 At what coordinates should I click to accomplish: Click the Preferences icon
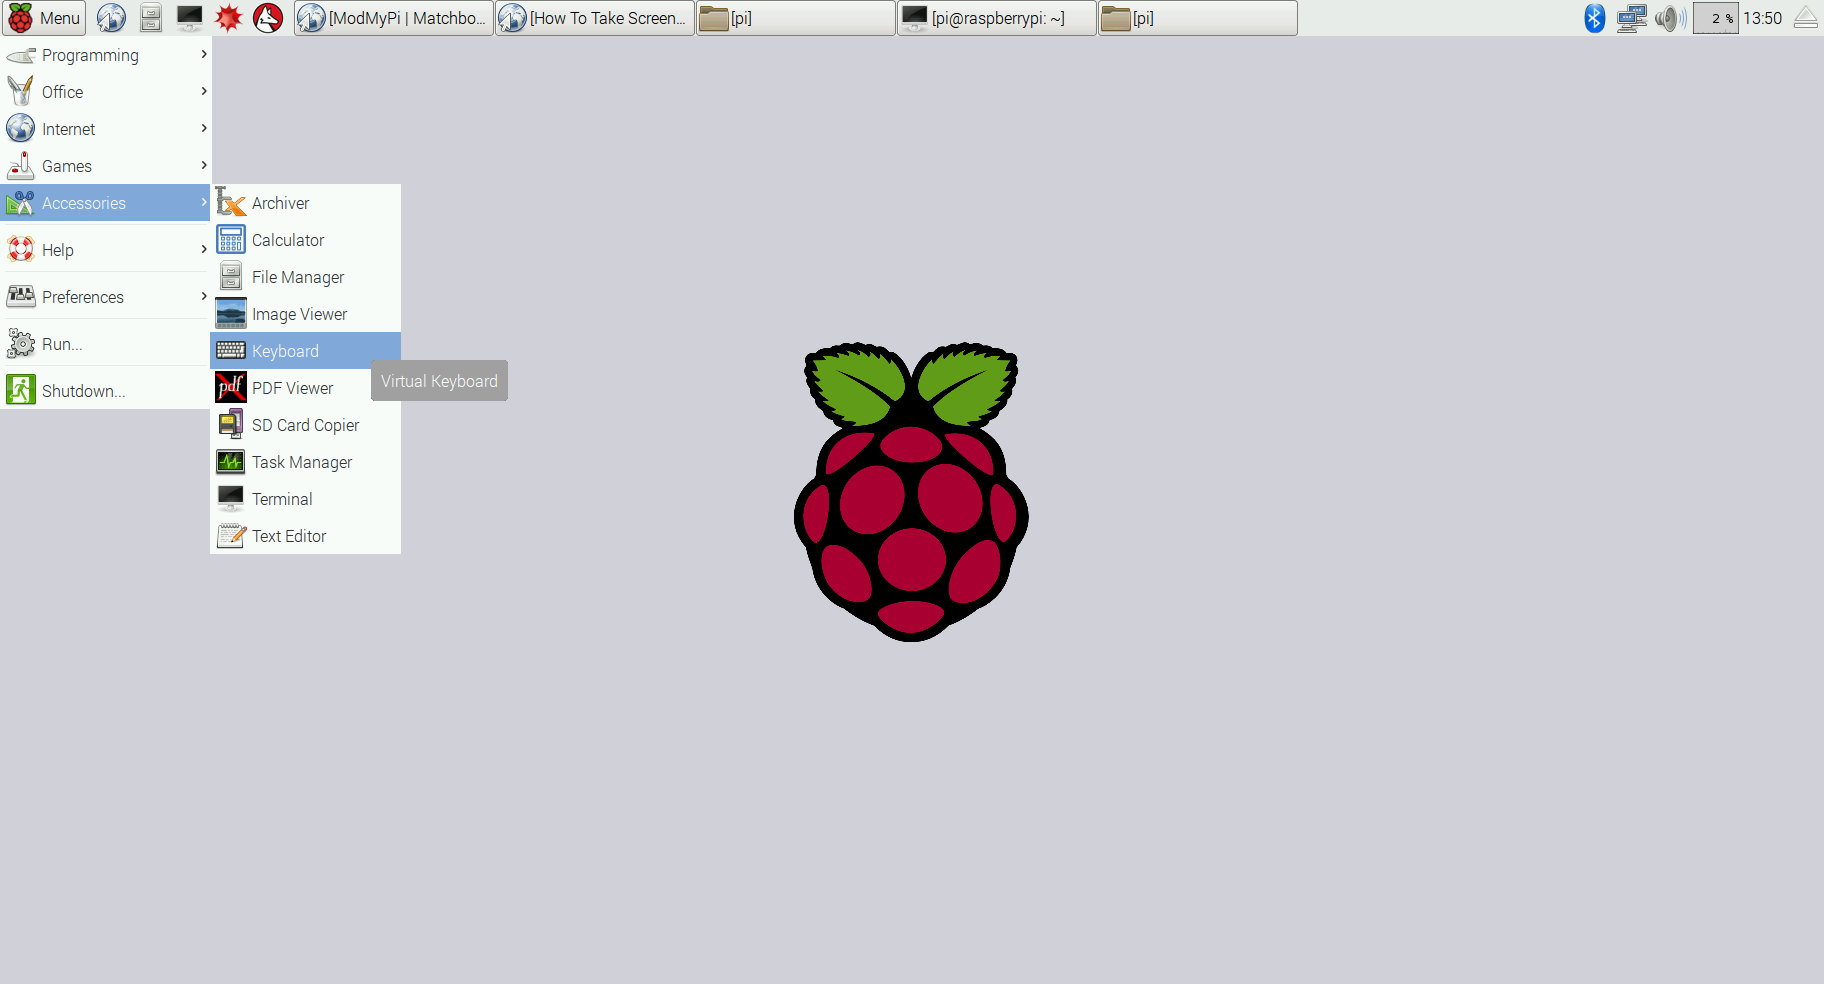click(x=21, y=296)
